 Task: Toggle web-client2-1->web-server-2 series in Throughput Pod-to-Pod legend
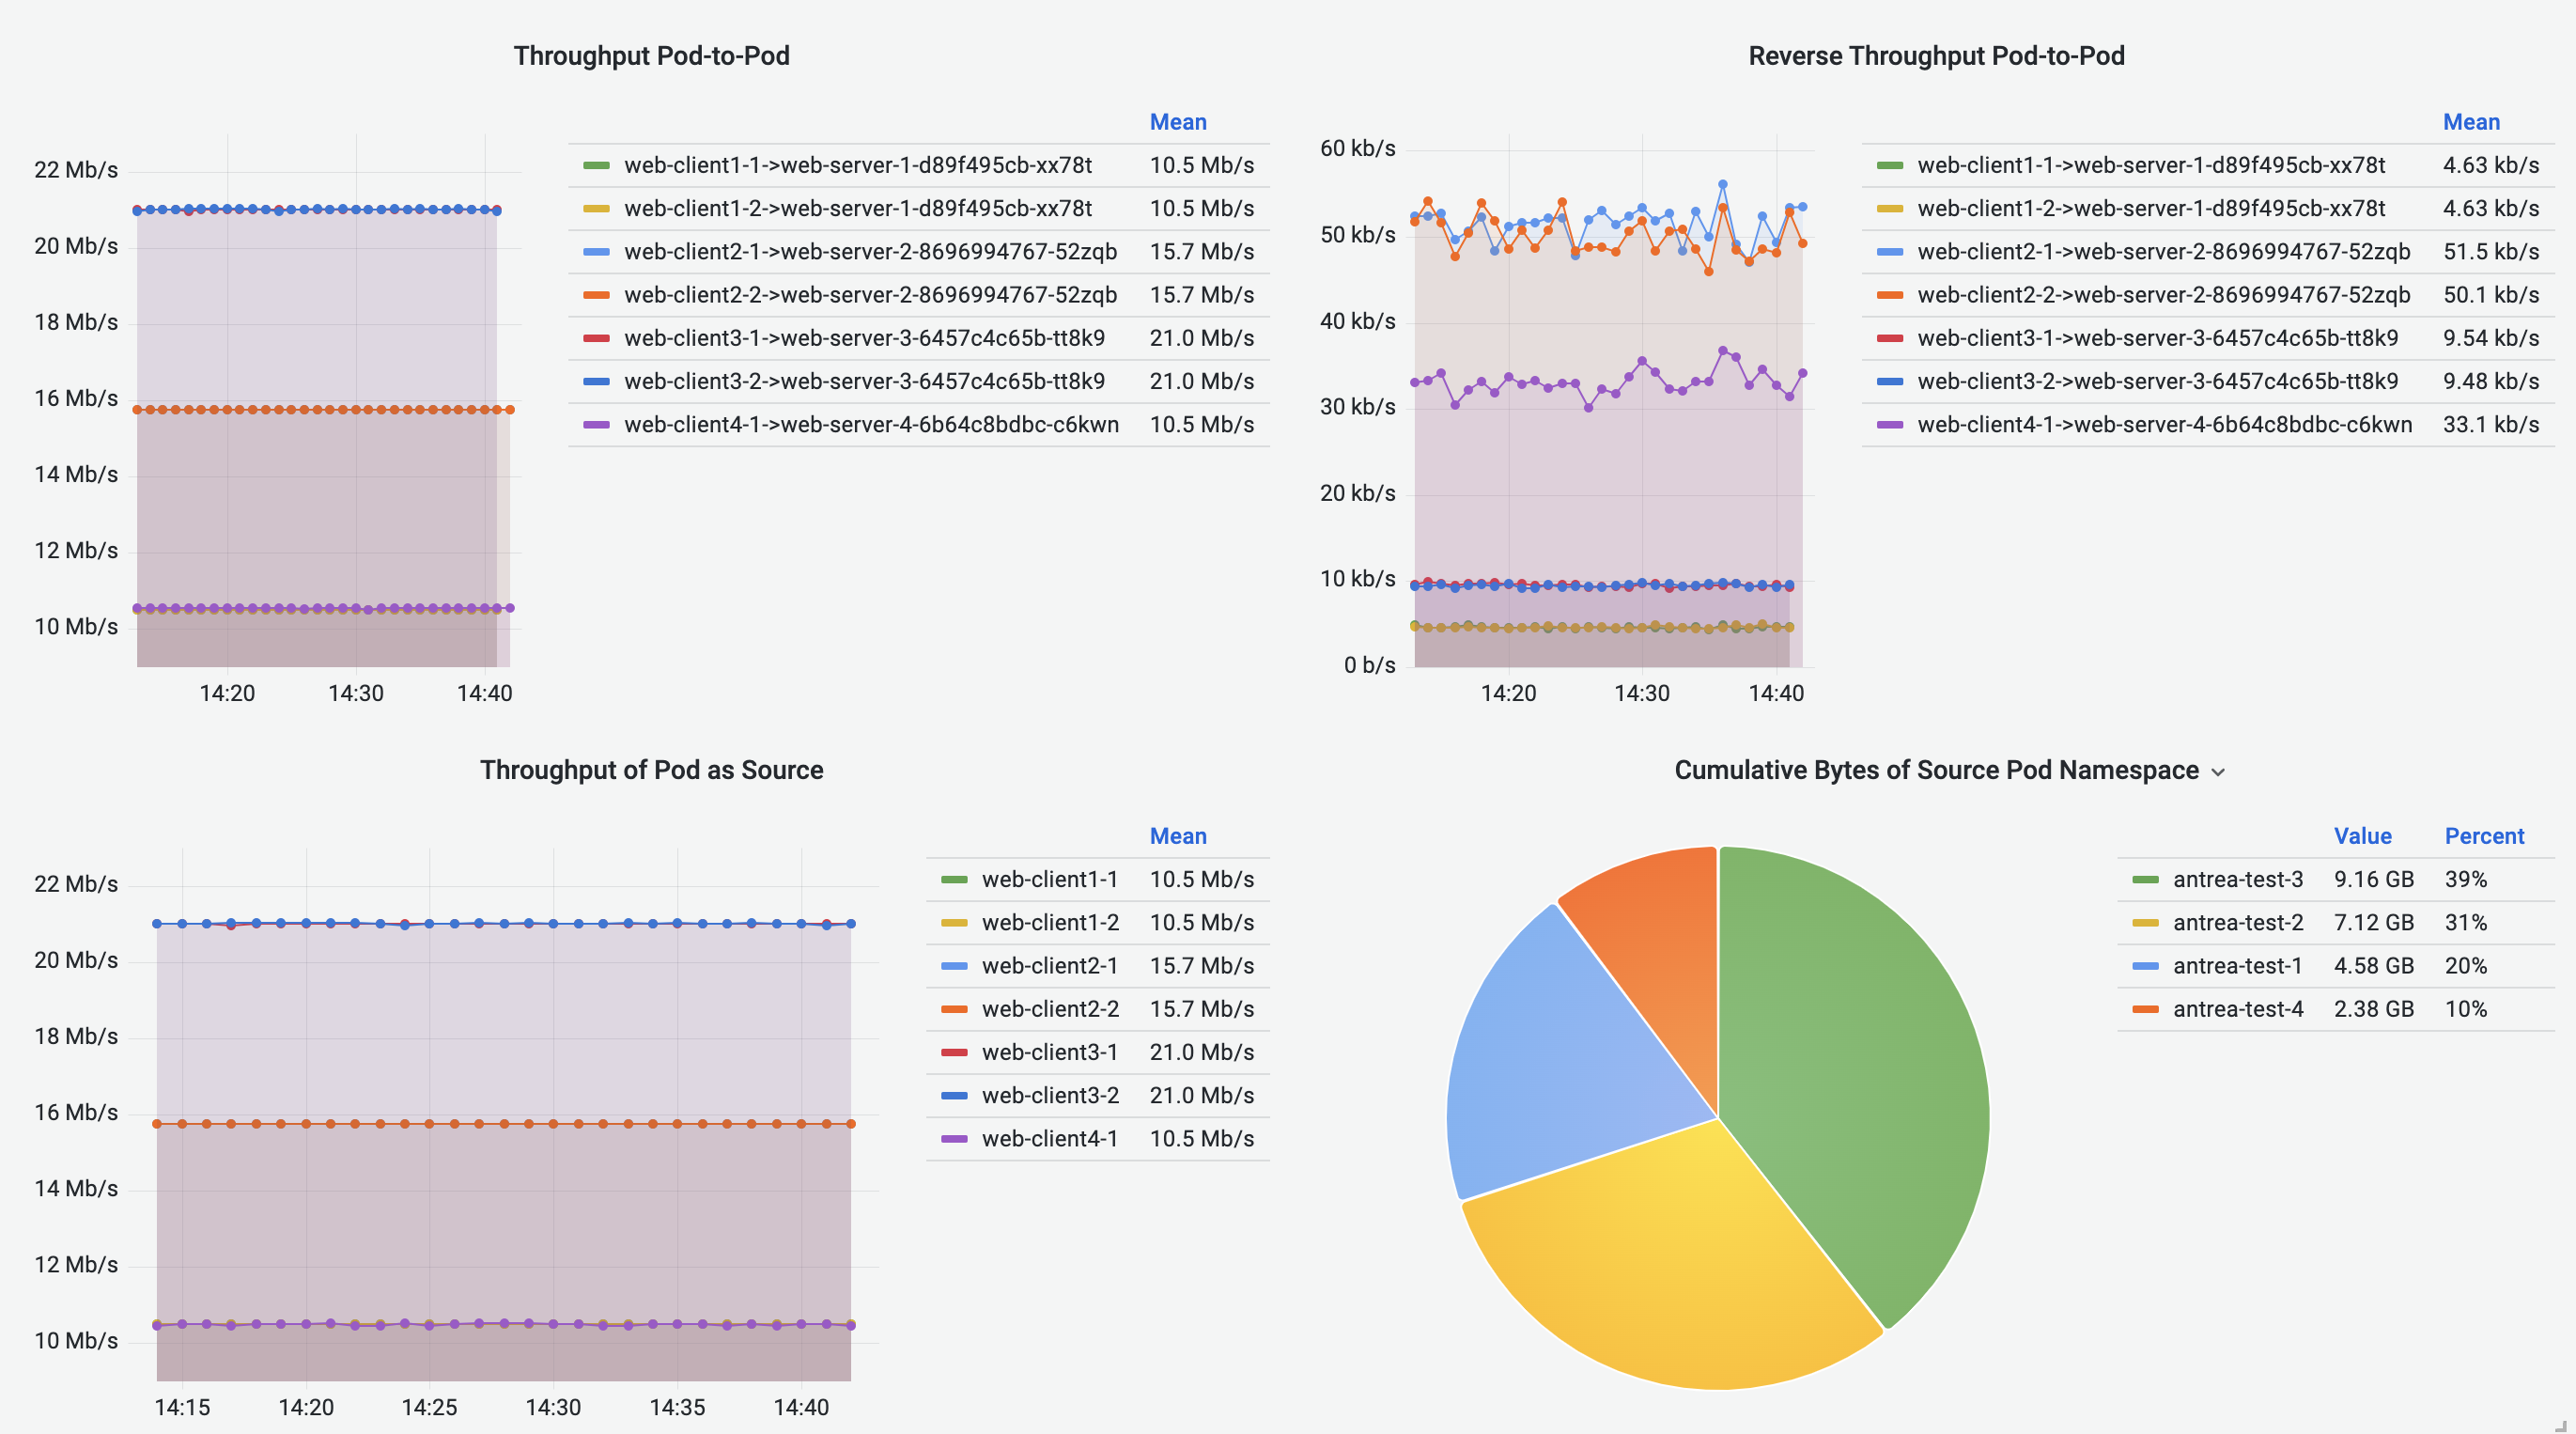click(x=870, y=251)
